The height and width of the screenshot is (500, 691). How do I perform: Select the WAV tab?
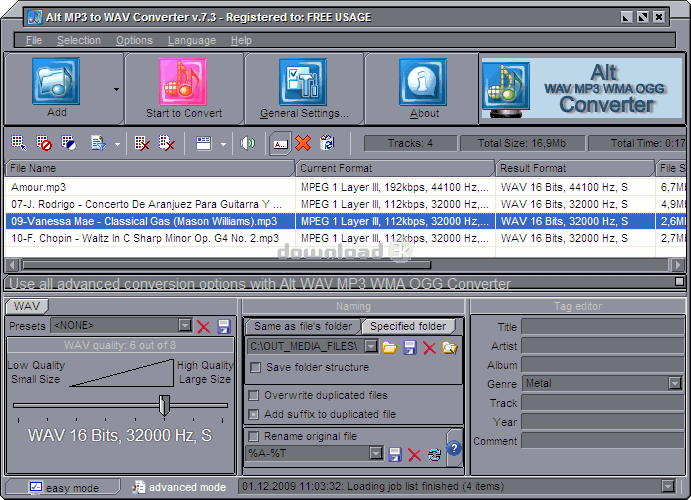(26, 306)
